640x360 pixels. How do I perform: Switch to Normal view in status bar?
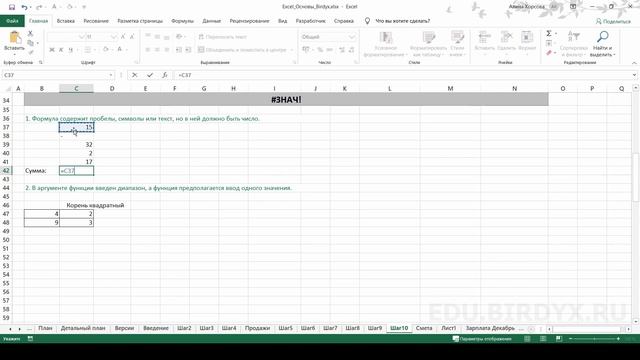click(x=527, y=339)
